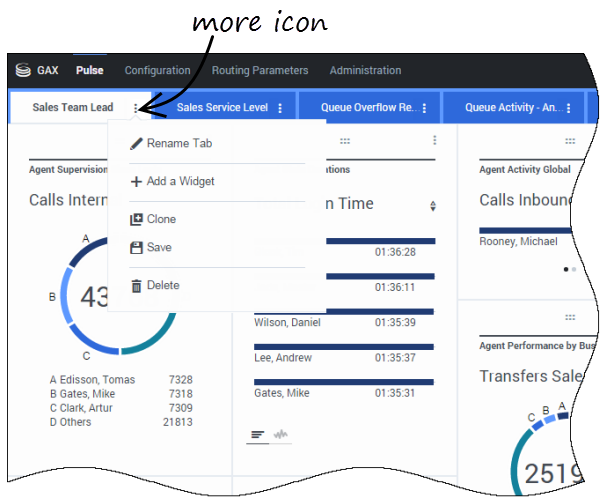The height and width of the screenshot is (504, 606).
Task: Click the Agent Supervision widget title
Action: pyautogui.click(x=68, y=169)
